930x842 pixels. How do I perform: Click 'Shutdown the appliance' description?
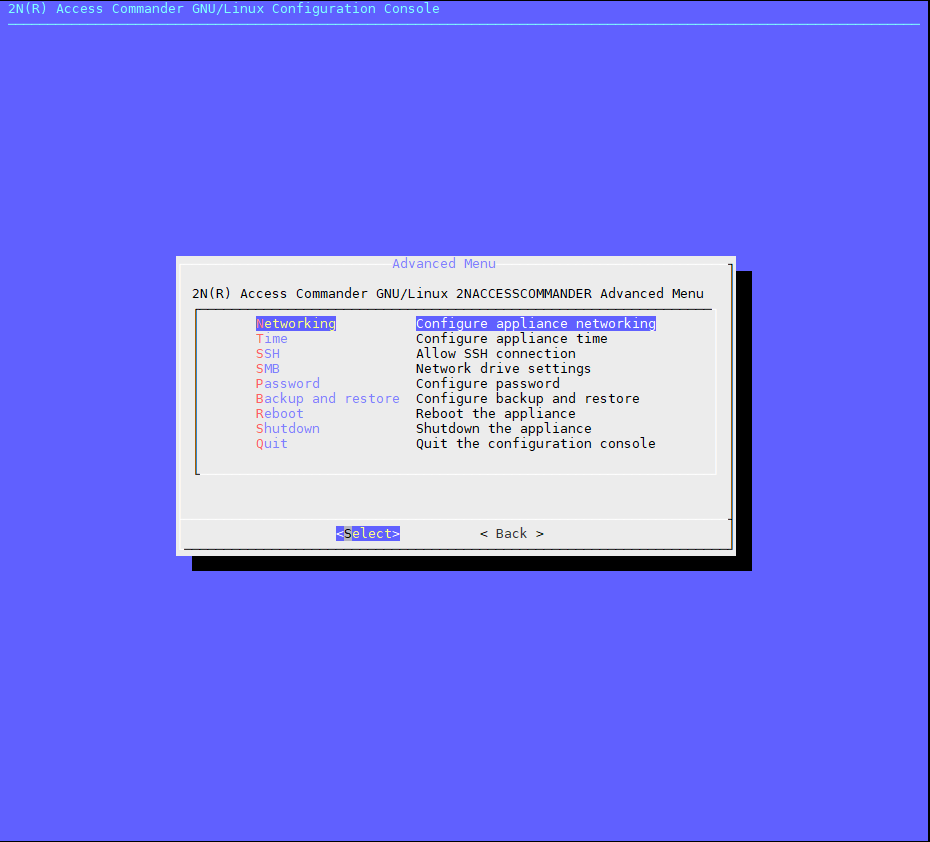pos(504,428)
